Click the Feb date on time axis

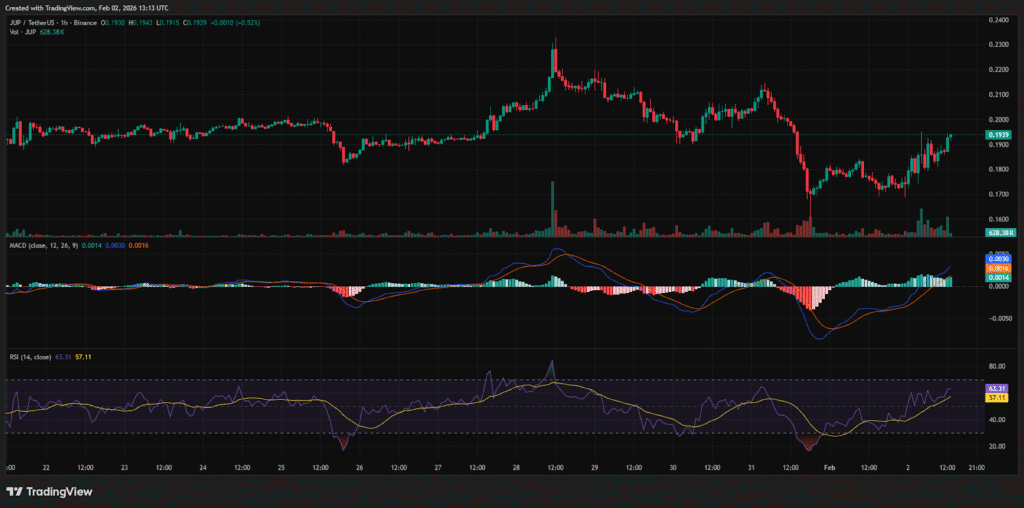click(x=829, y=467)
